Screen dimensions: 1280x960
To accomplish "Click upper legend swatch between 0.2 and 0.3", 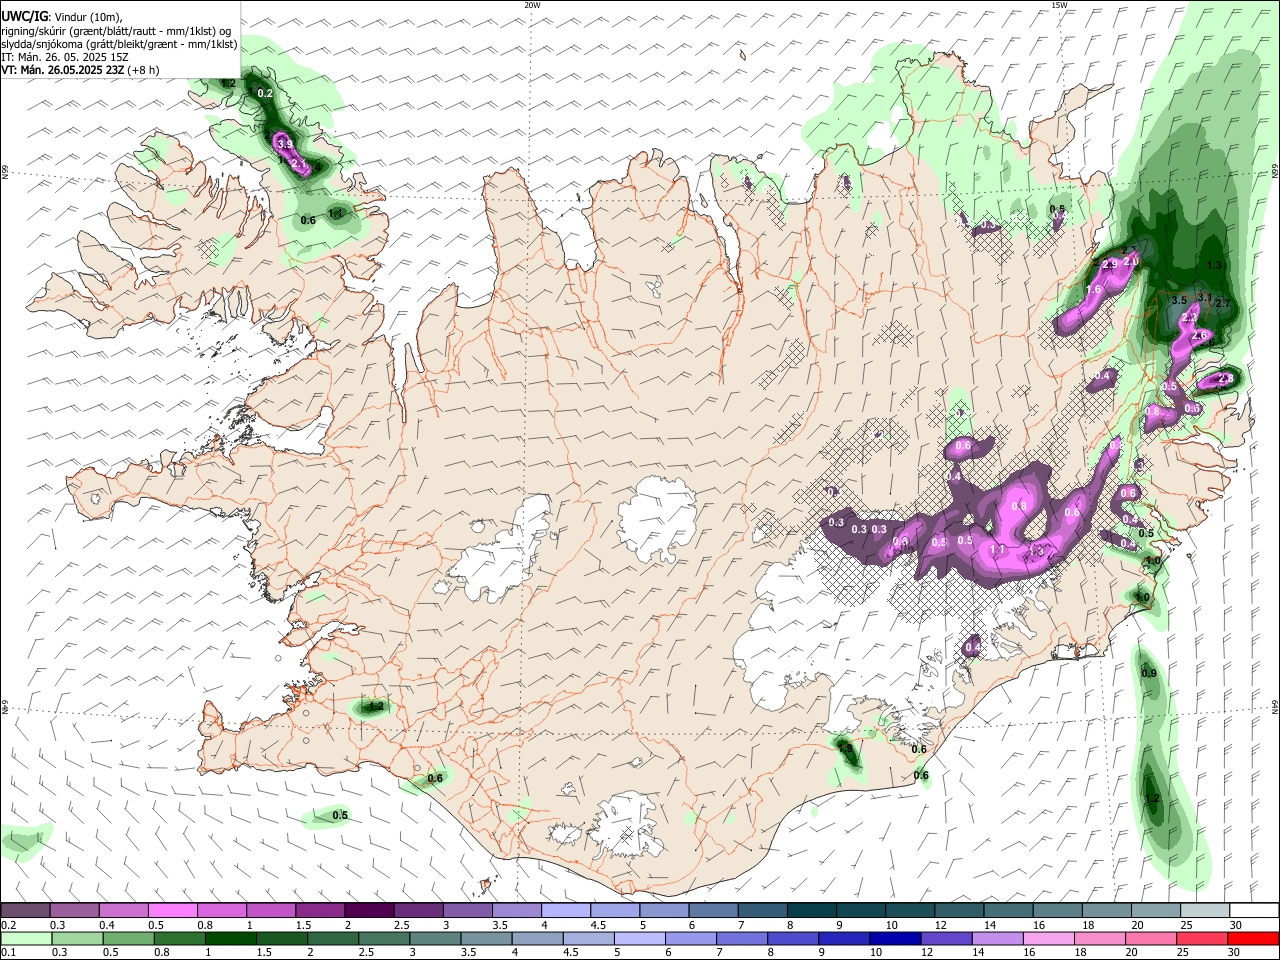I will click(x=25, y=911).
